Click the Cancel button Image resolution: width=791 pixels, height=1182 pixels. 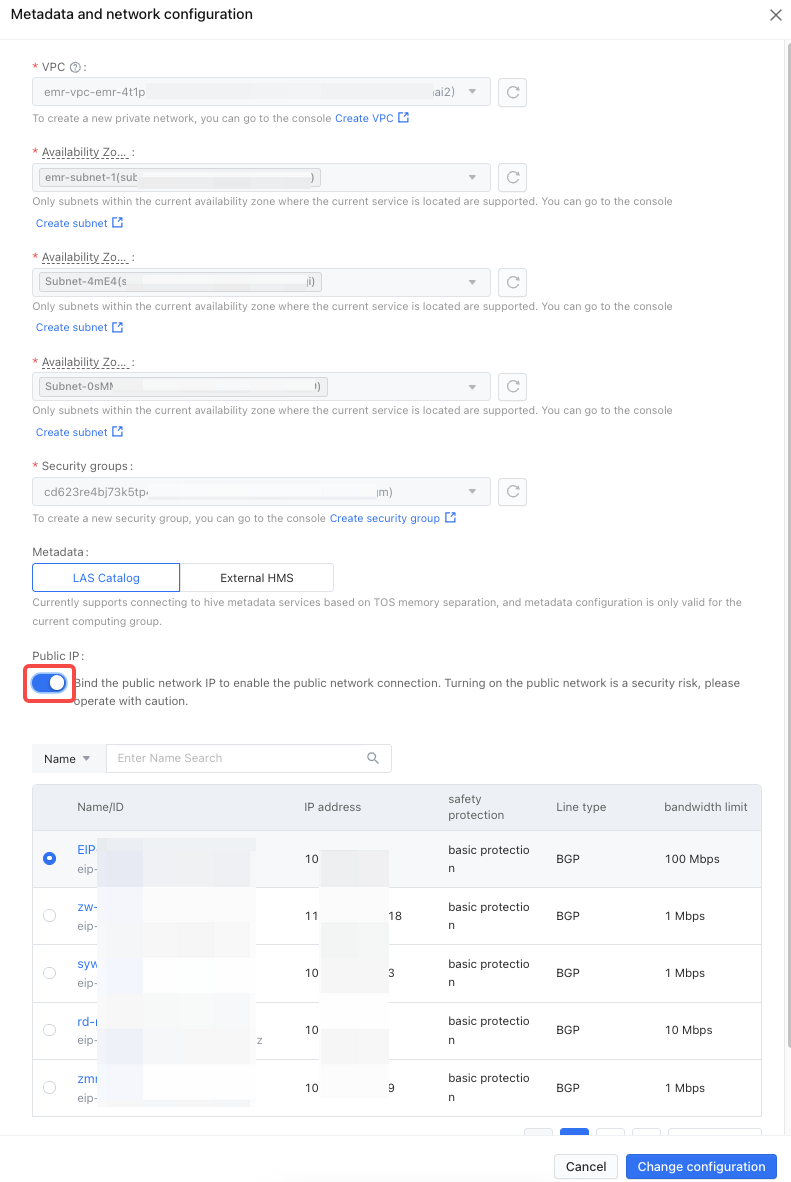coord(586,1166)
